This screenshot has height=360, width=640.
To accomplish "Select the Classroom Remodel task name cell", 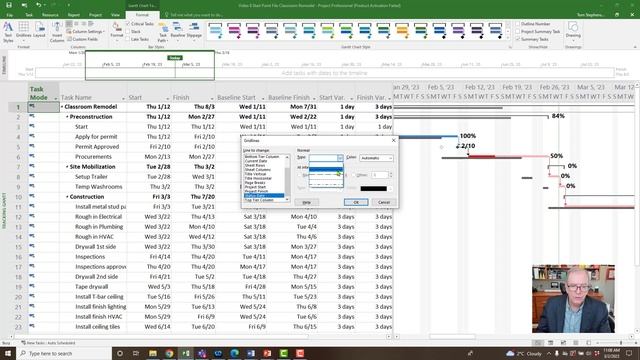I will tap(93, 107).
